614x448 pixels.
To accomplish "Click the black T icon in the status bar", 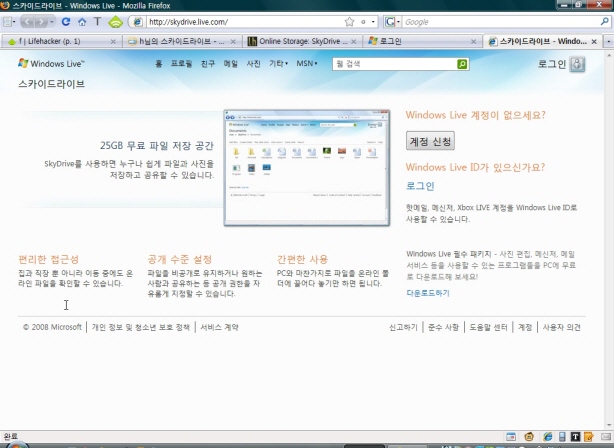I will point(575,436).
